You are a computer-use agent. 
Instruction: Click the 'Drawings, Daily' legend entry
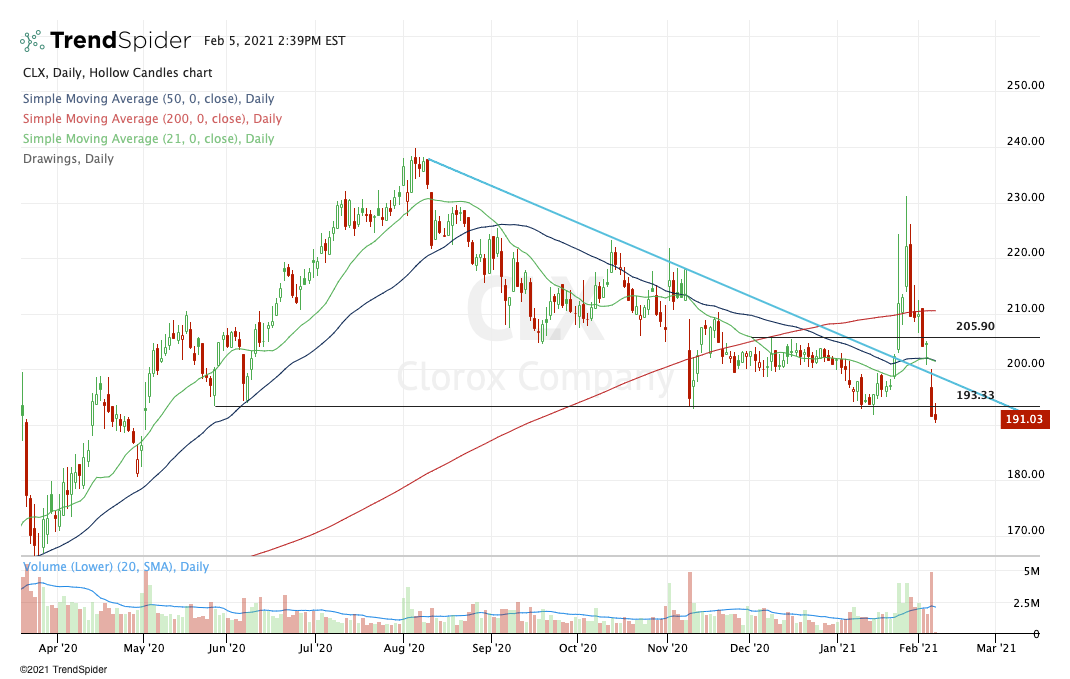pyautogui.click(x=68, y=159)
